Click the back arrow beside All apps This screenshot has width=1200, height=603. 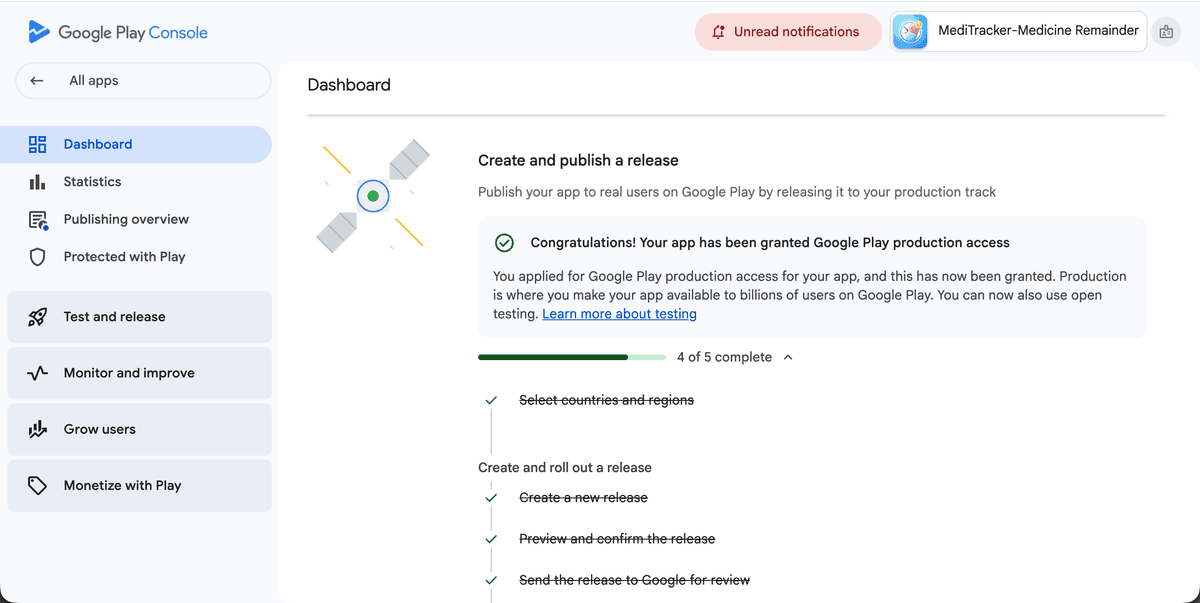[x=37, y=81]
